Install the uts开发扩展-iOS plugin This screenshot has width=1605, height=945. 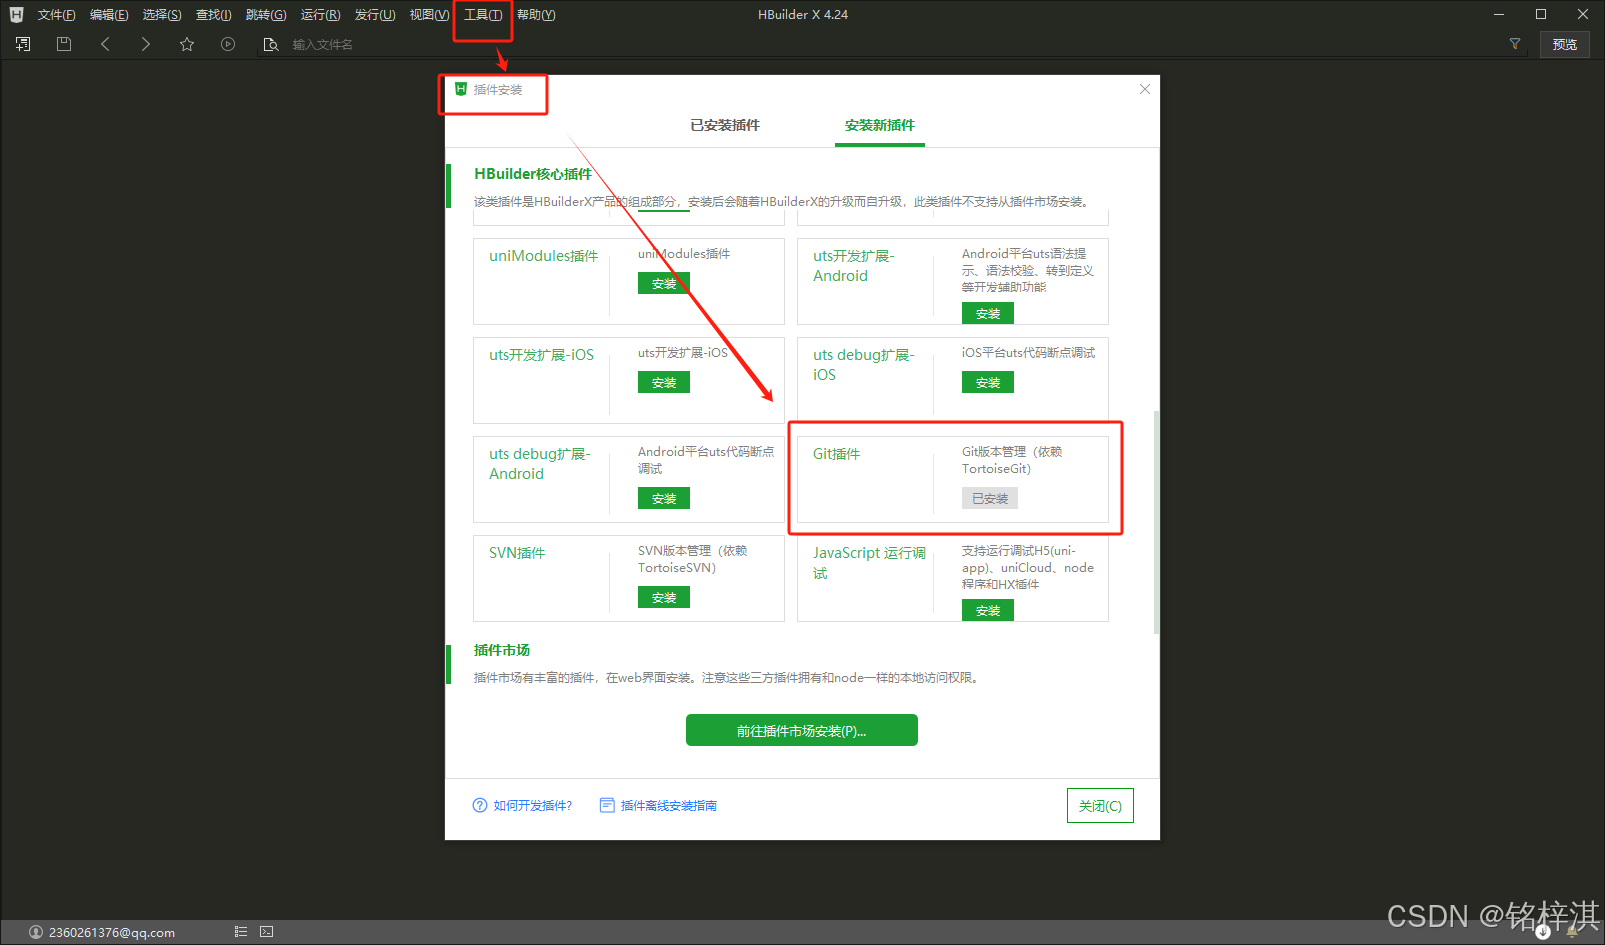(664, 383)
